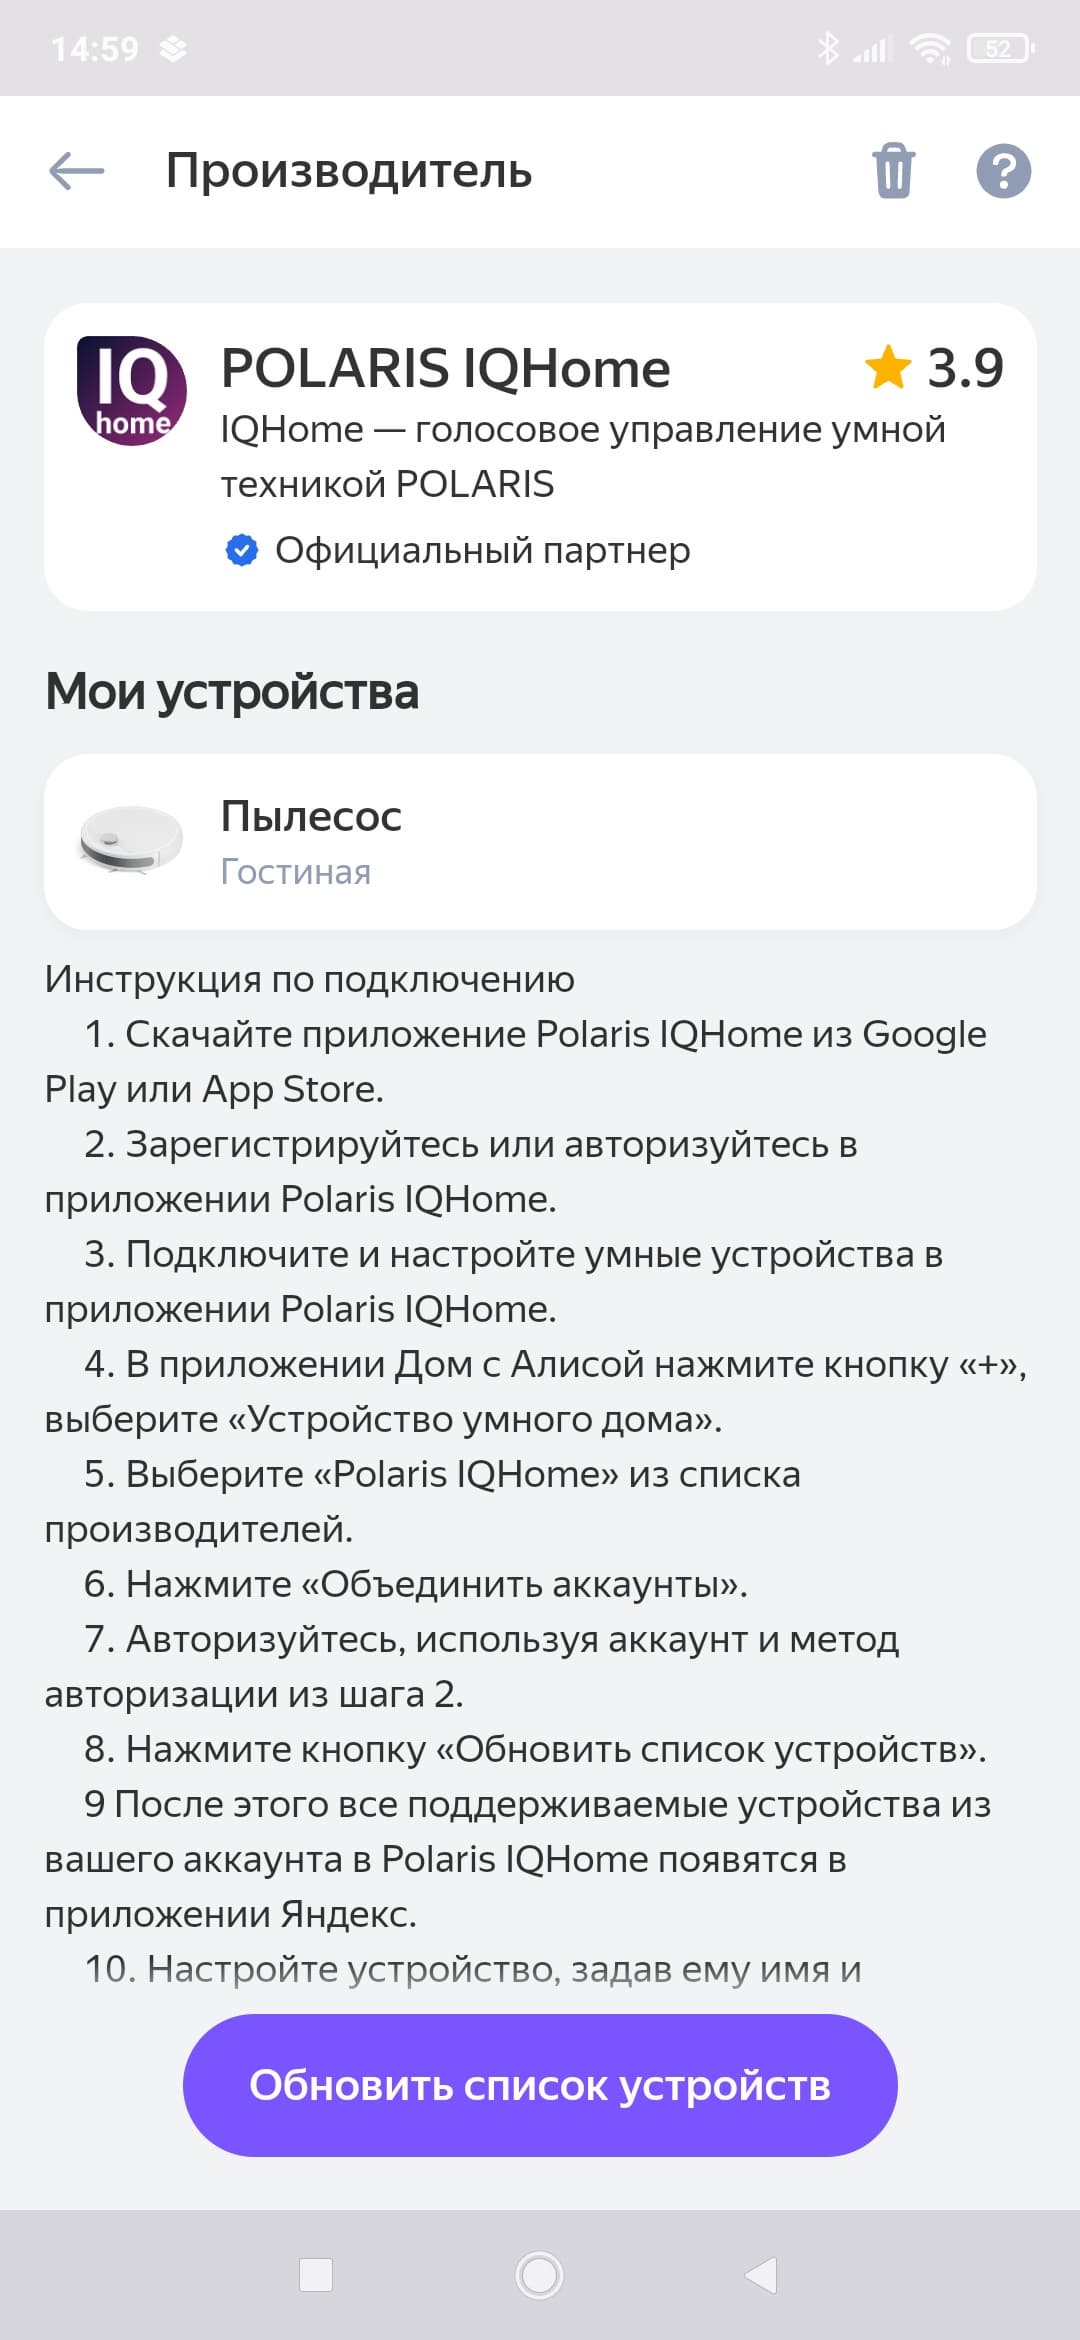The height and width of the screenshot is (2340, 1080).
Task: Tap the Wi-Fi status bar icon
Action: (929, 48)
